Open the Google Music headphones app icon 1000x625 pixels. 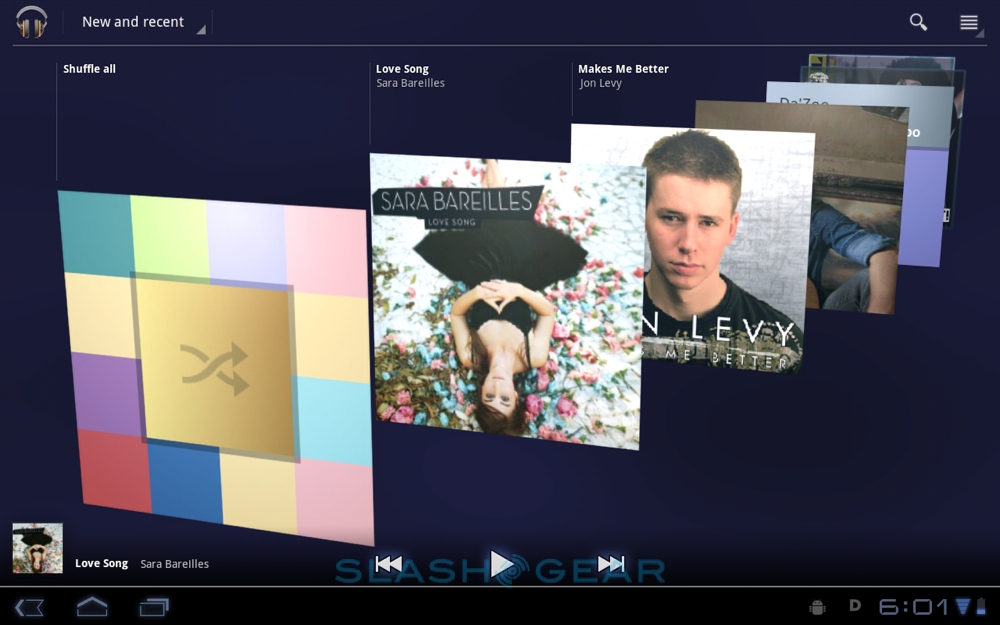tap(32, 22)
